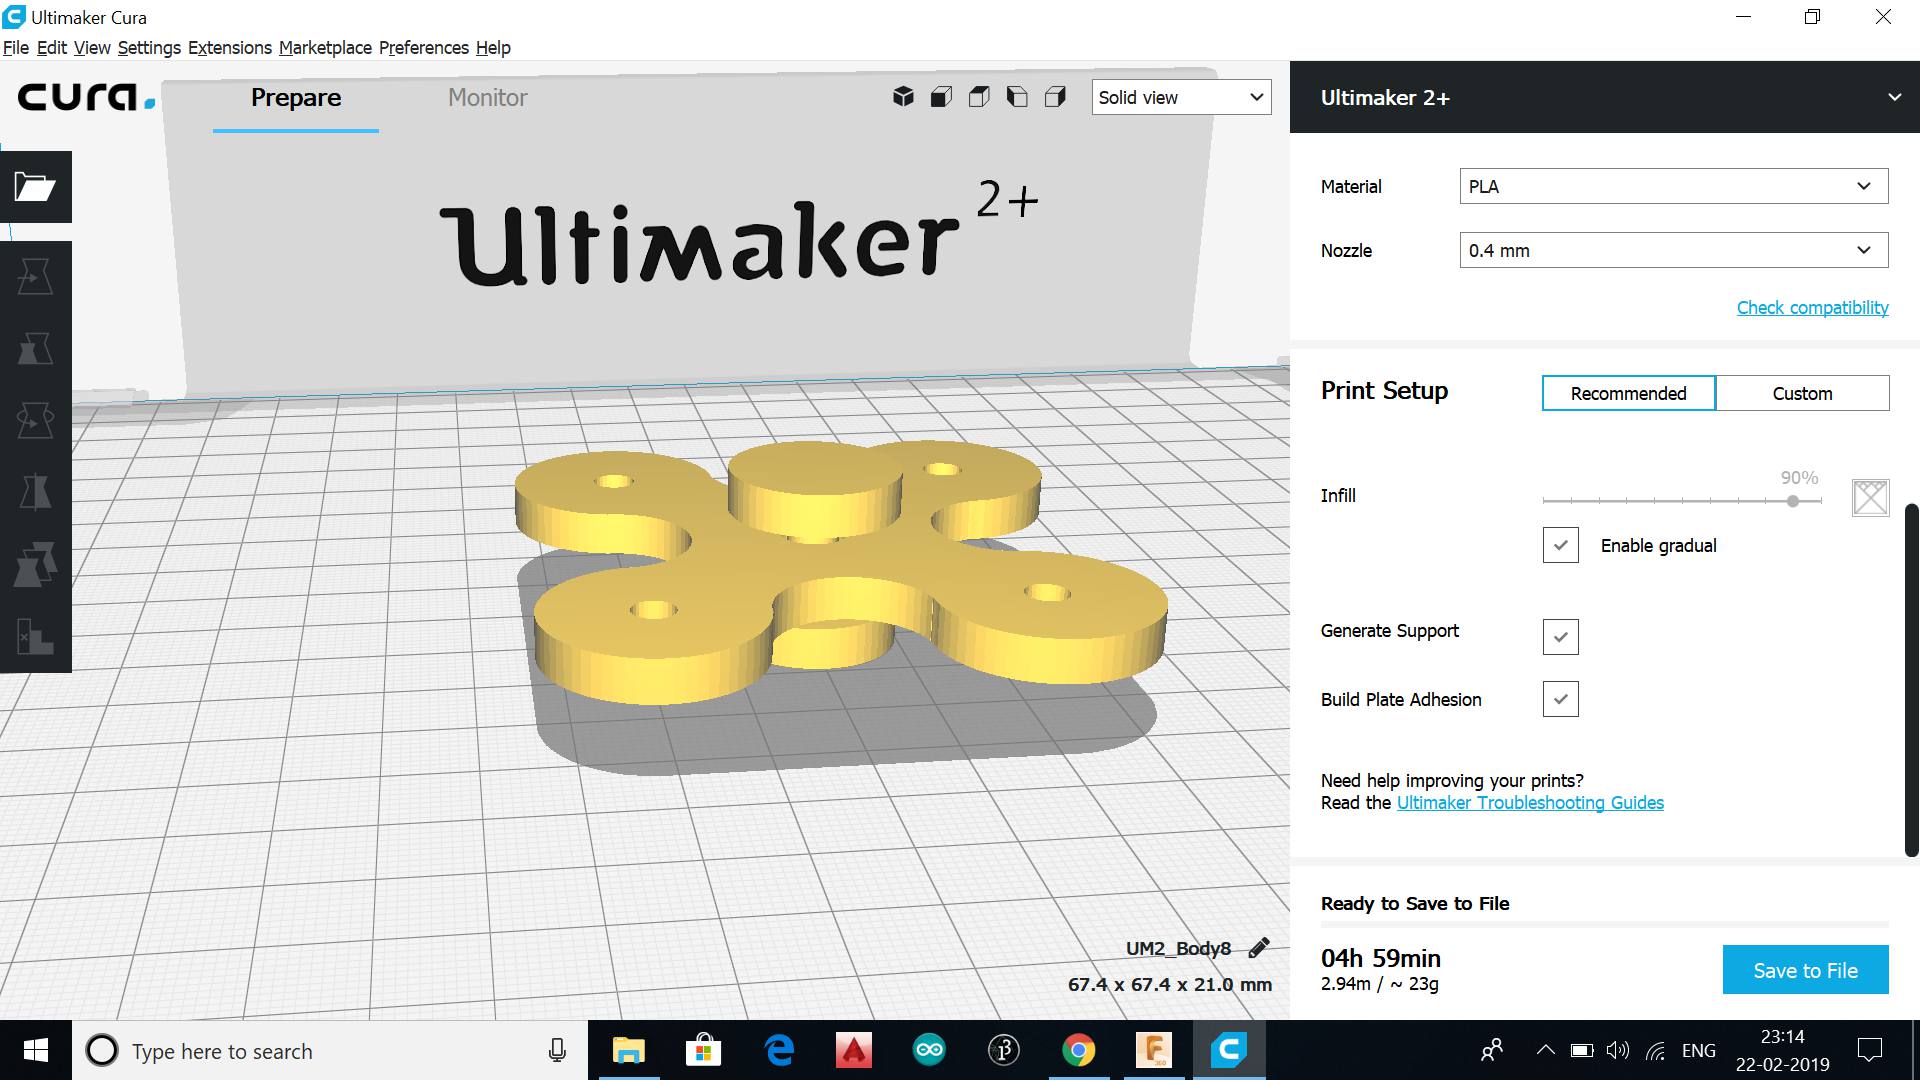Switch to front view camera icon
The width and height of the screenshot is (1920, 1080).
(x=941, y=97)
